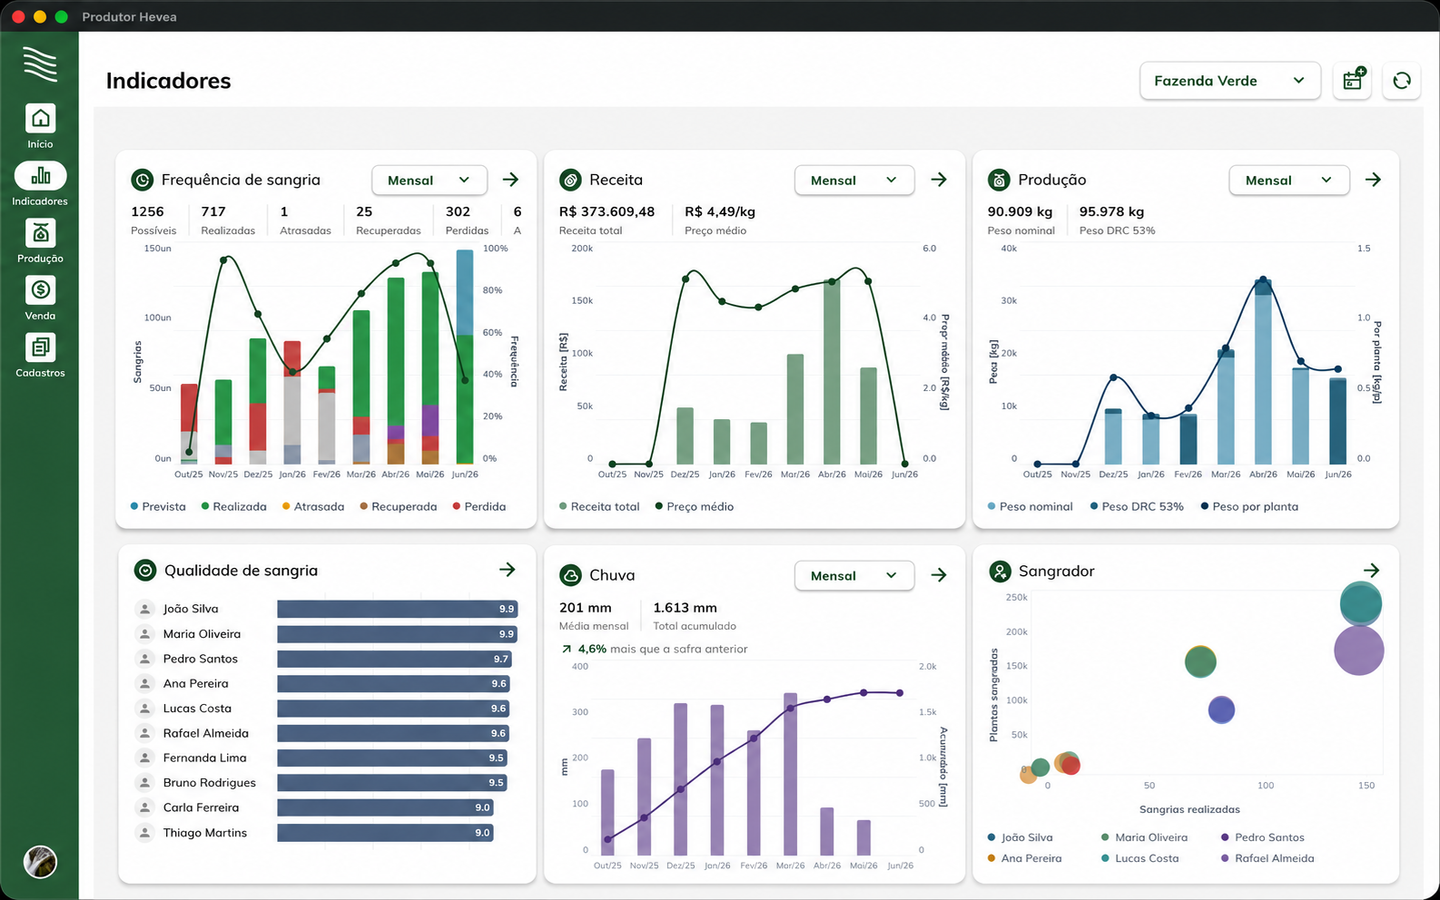Image resolution: width=1440 pixels, height=900 pixels.
Task: Toggle Peso DRC 53% legend series
Action: [1137, 507]
